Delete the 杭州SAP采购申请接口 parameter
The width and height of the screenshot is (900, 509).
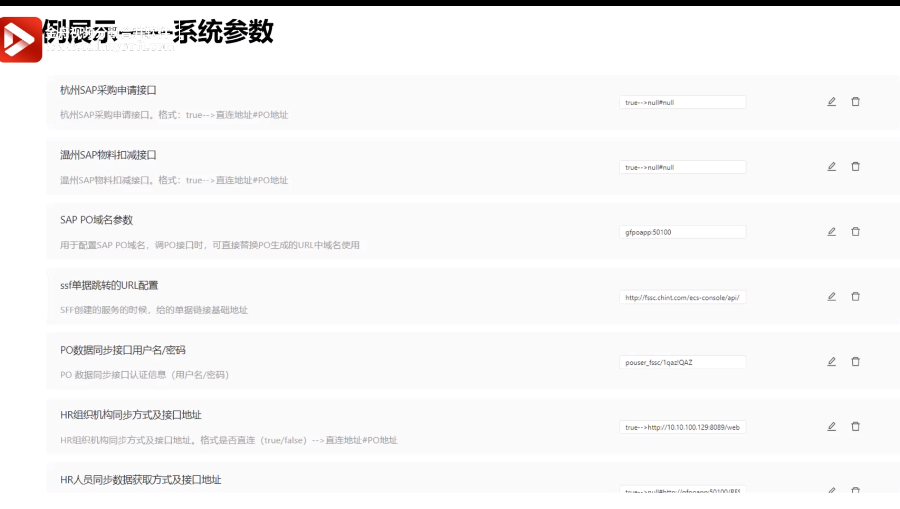coord(855,102)
